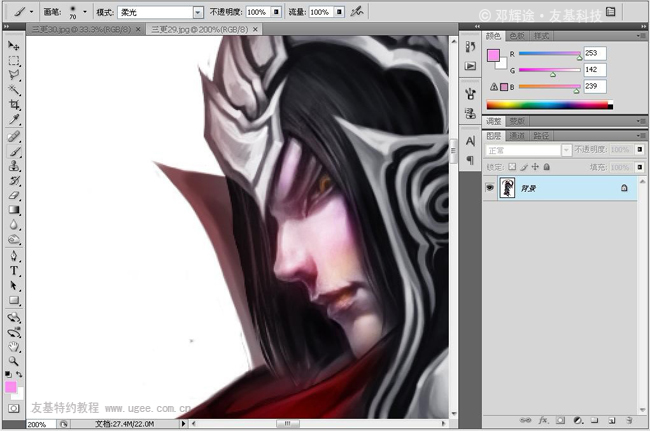Delete the layer with trash icon
This screenshot has width=650, height=431.
(629, 420)
